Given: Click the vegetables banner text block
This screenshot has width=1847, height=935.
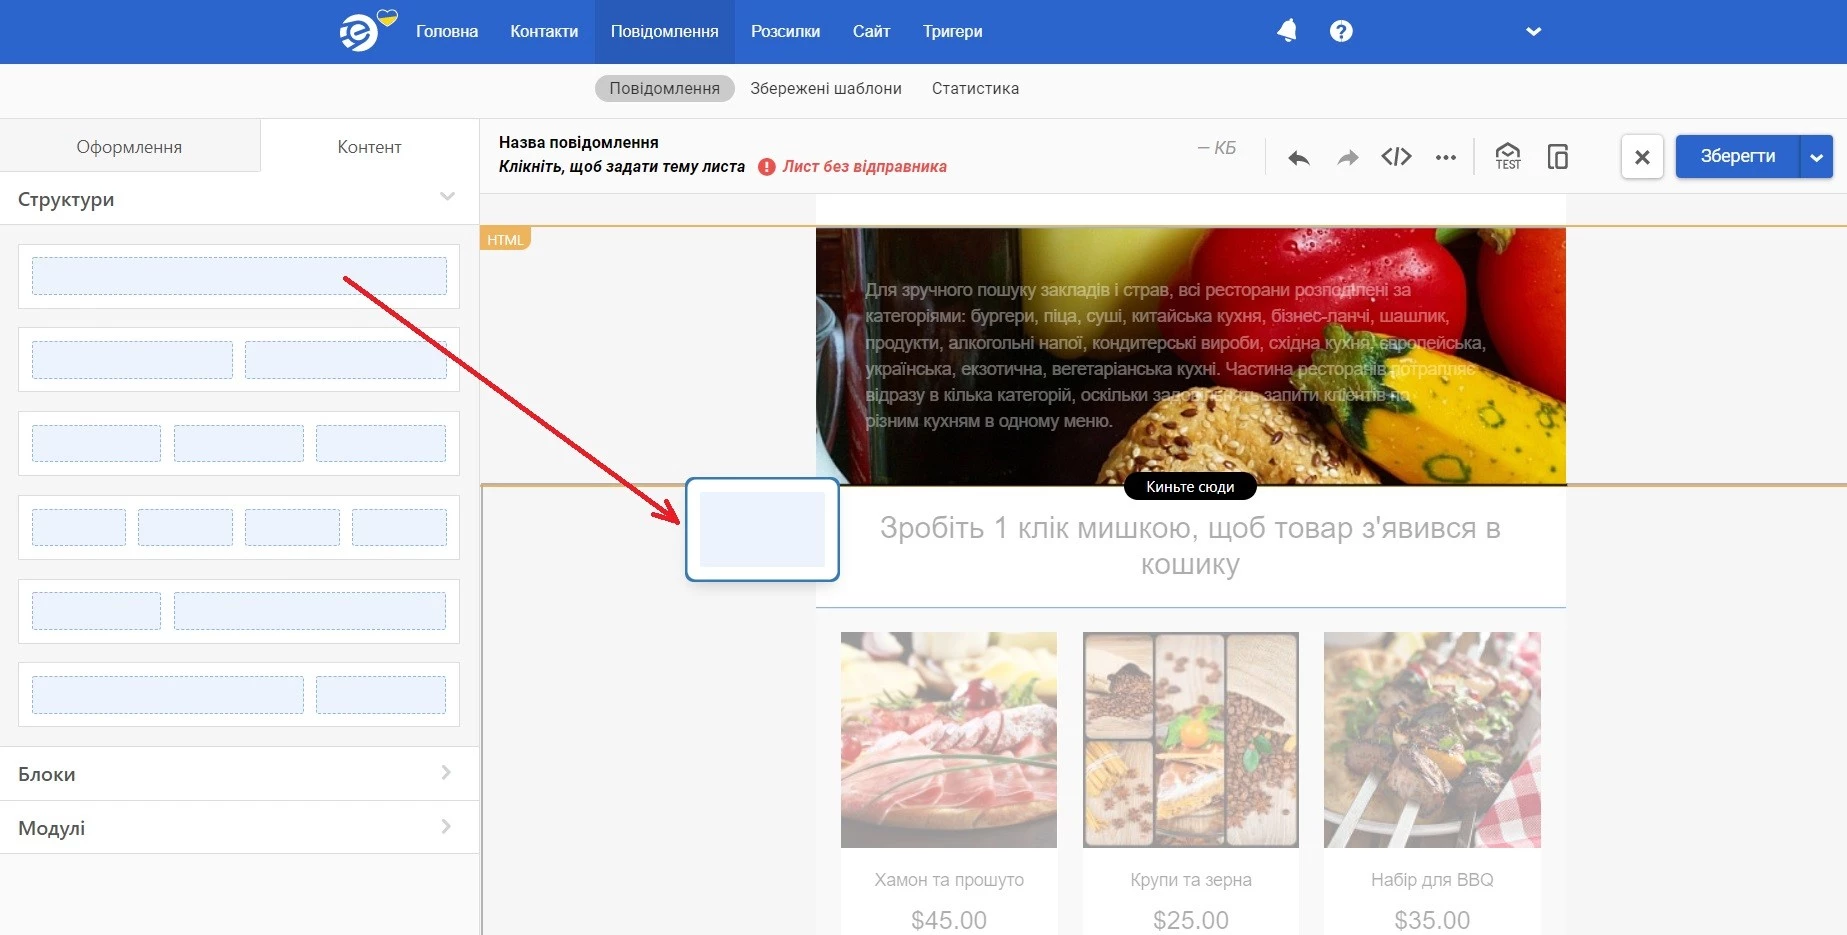Looking at the screenshot, I should pyautogui.click(x=1175, y=355).
